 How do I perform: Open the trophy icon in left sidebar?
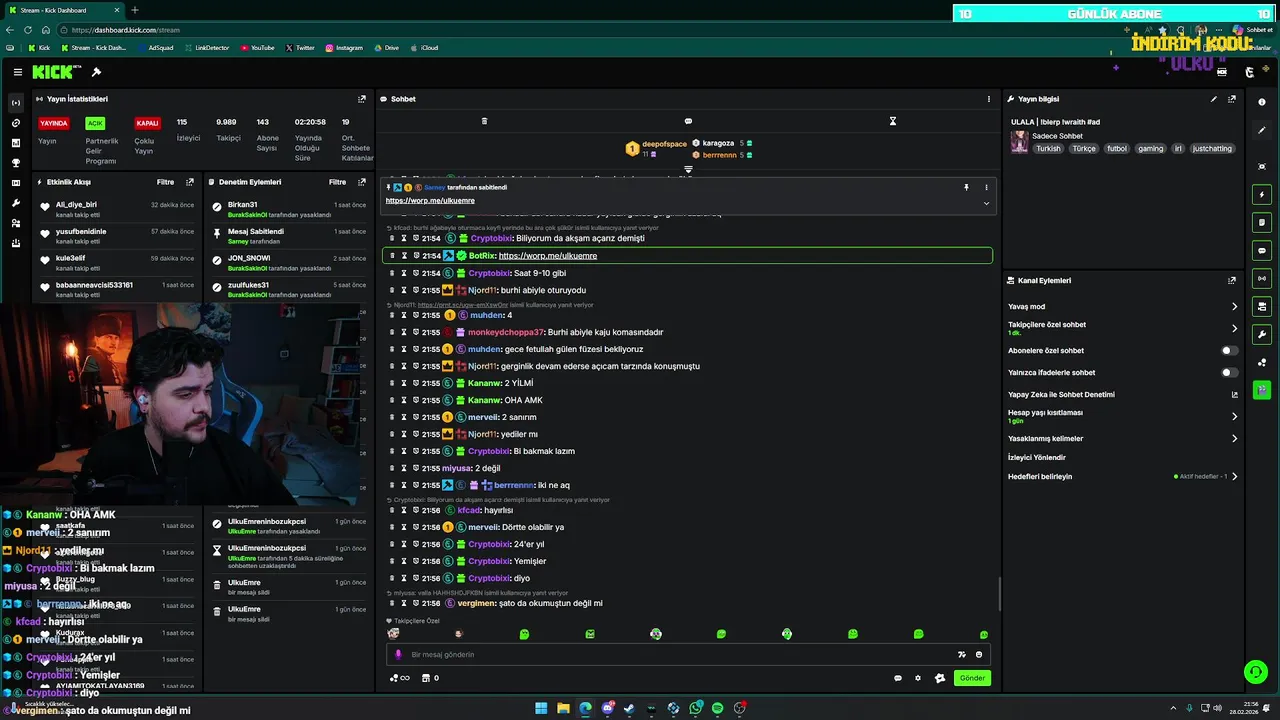[x=15, y=163]
